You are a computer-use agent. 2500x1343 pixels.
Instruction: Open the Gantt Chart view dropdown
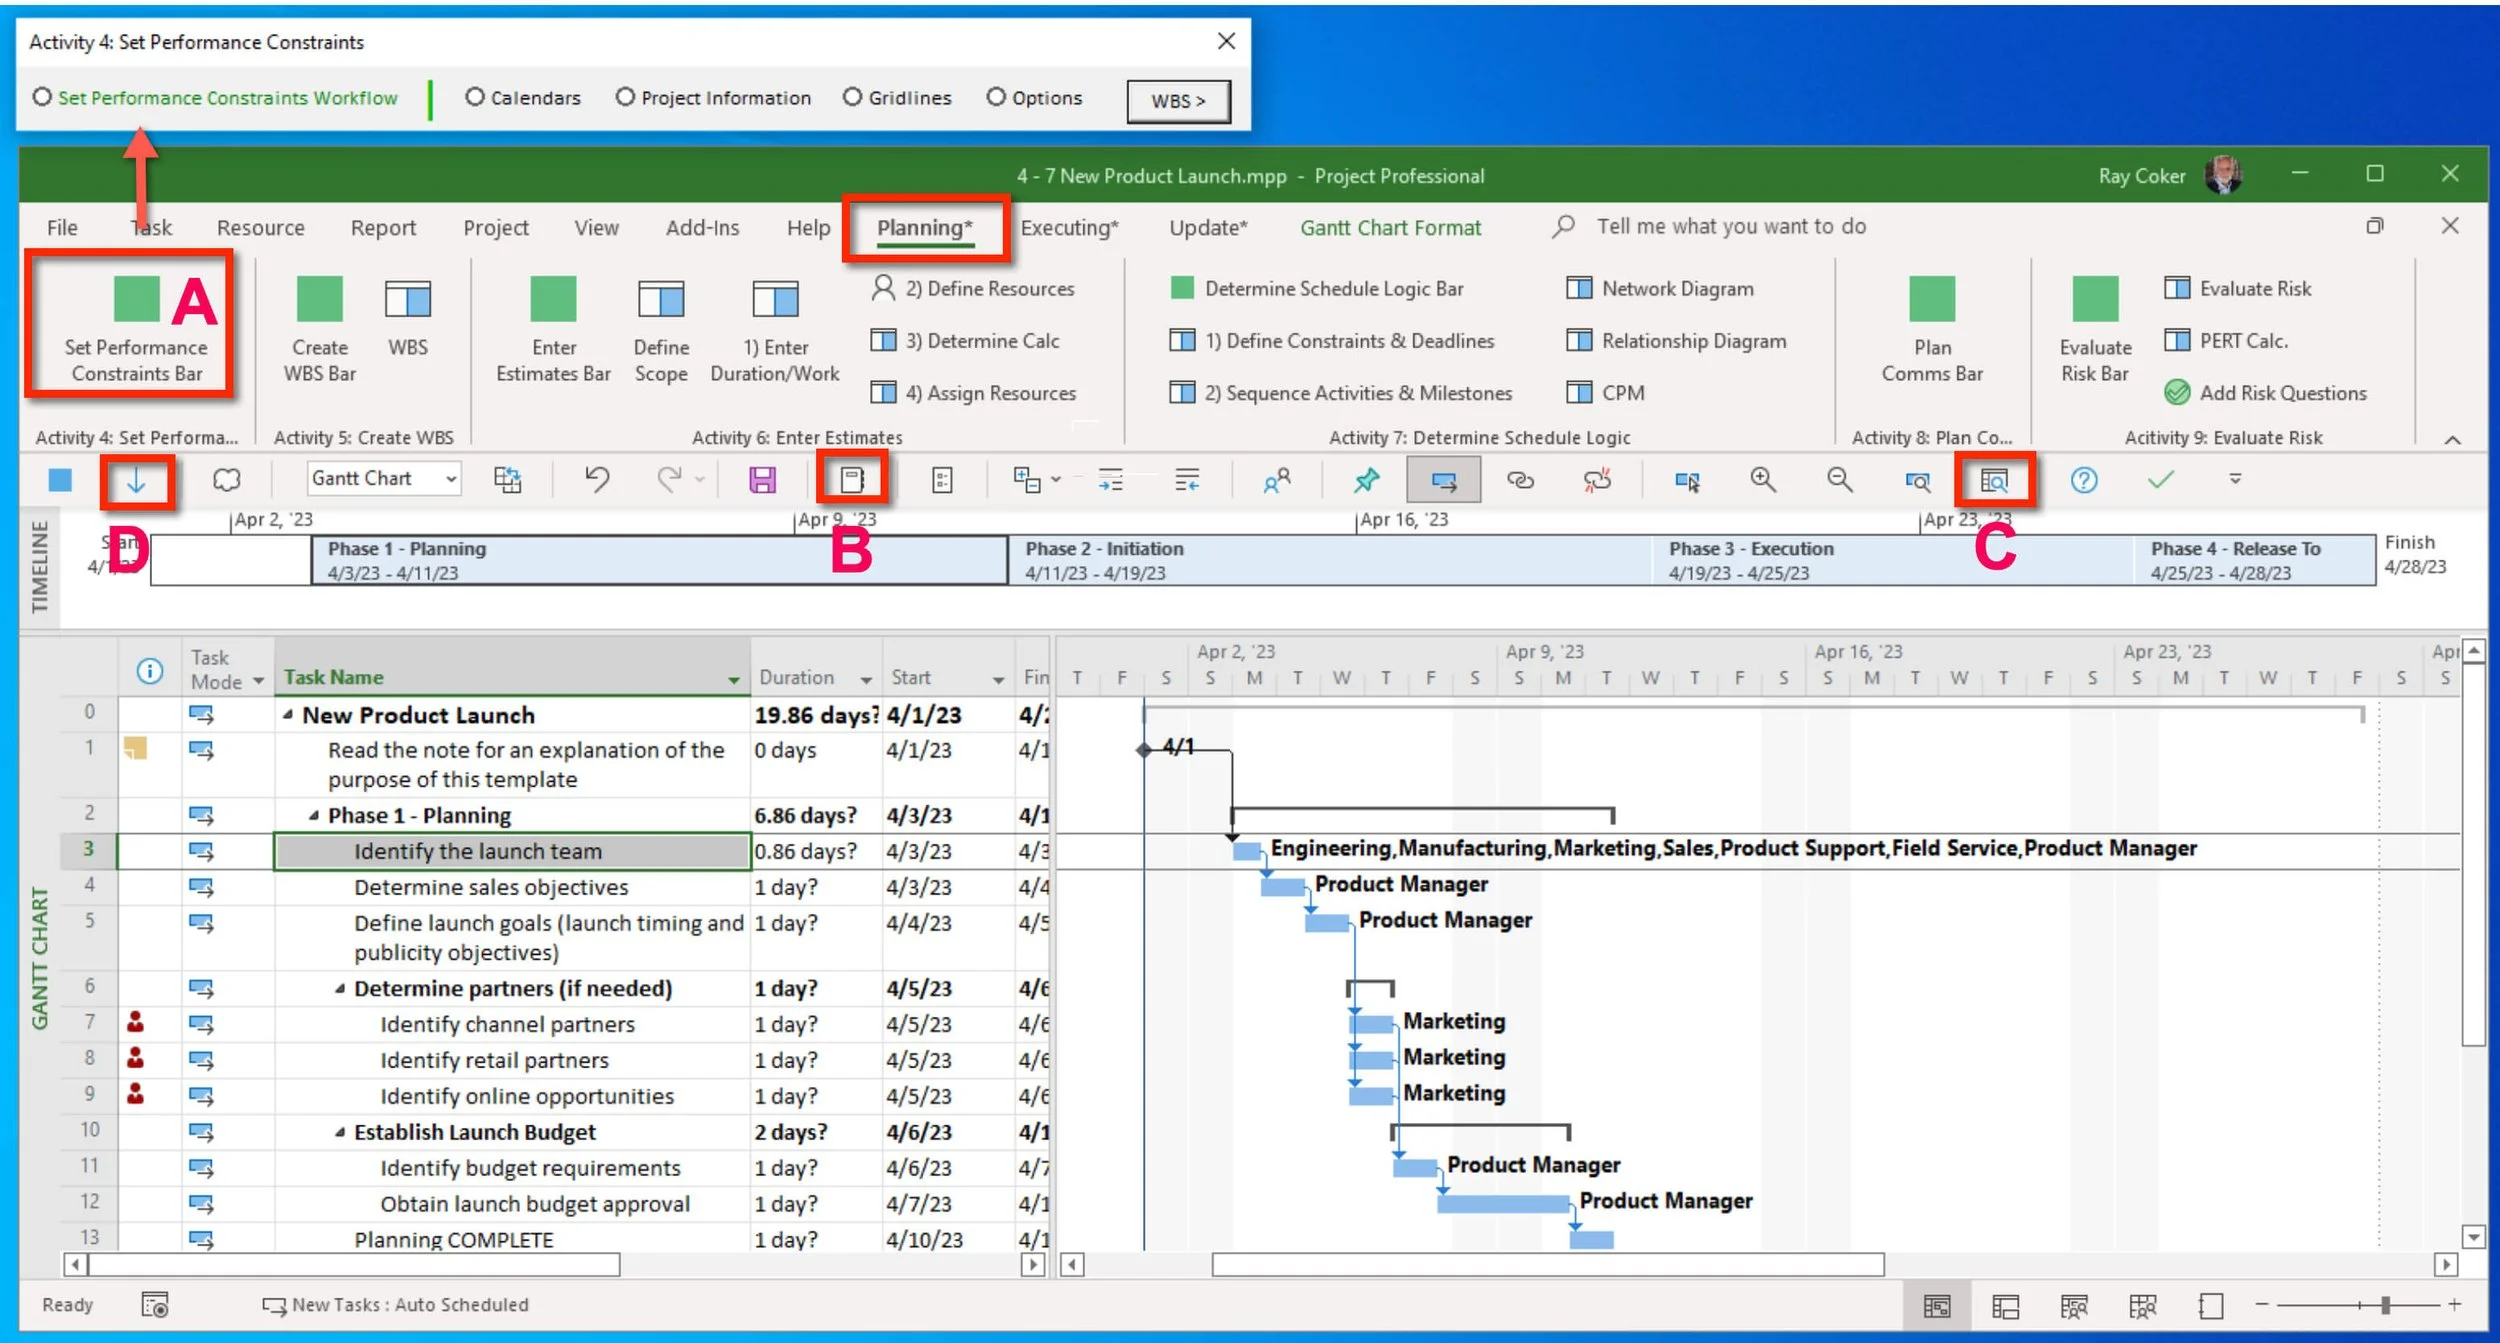(x=451, y=479)
